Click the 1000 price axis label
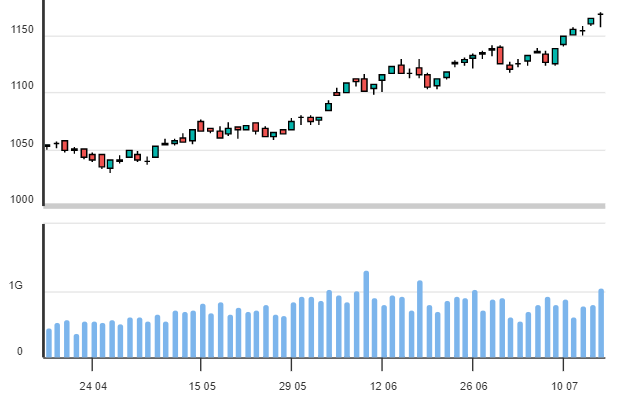Viewport: 620px width, 402px height. [22, 201]
